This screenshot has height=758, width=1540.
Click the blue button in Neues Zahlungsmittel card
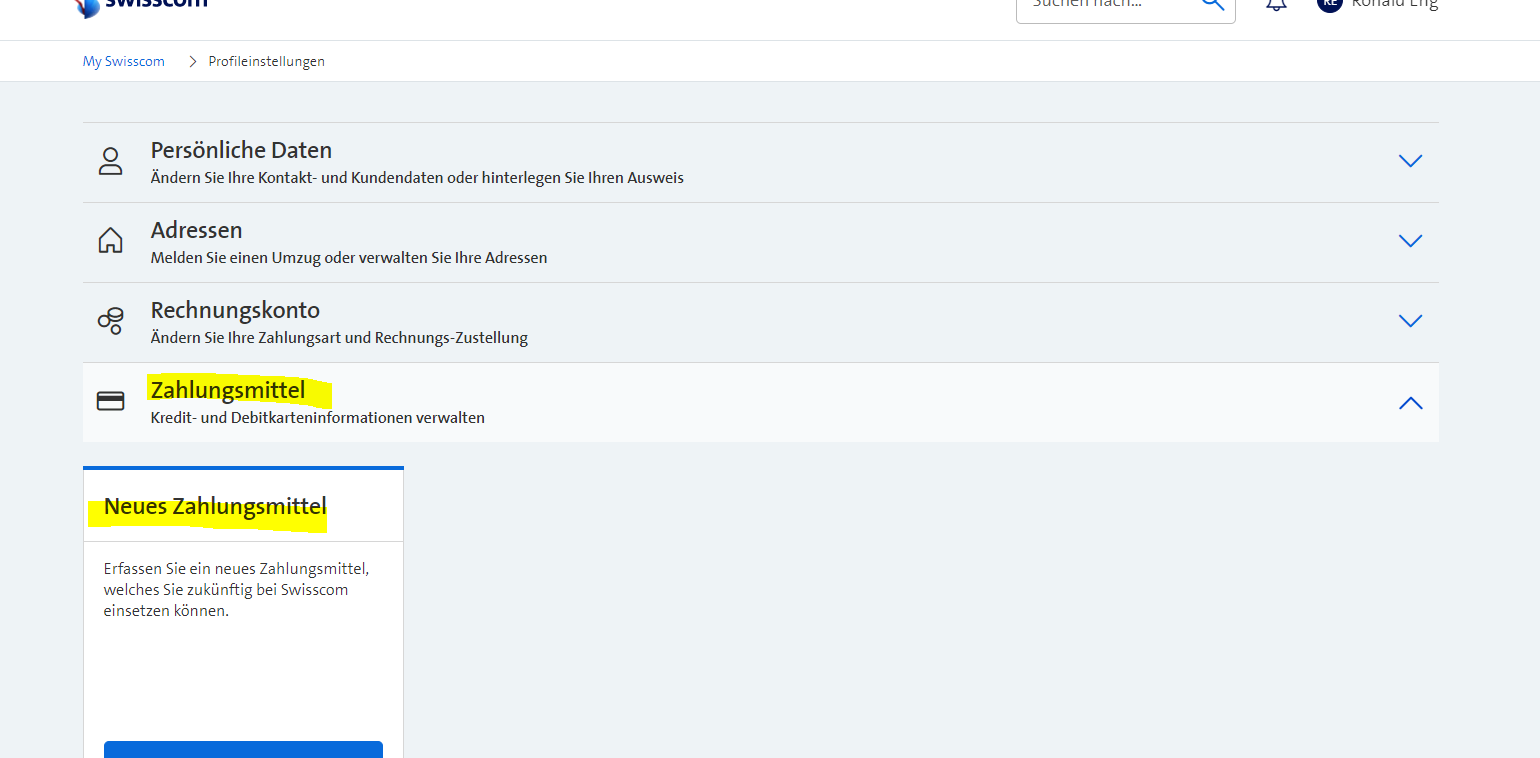[243, 749]
